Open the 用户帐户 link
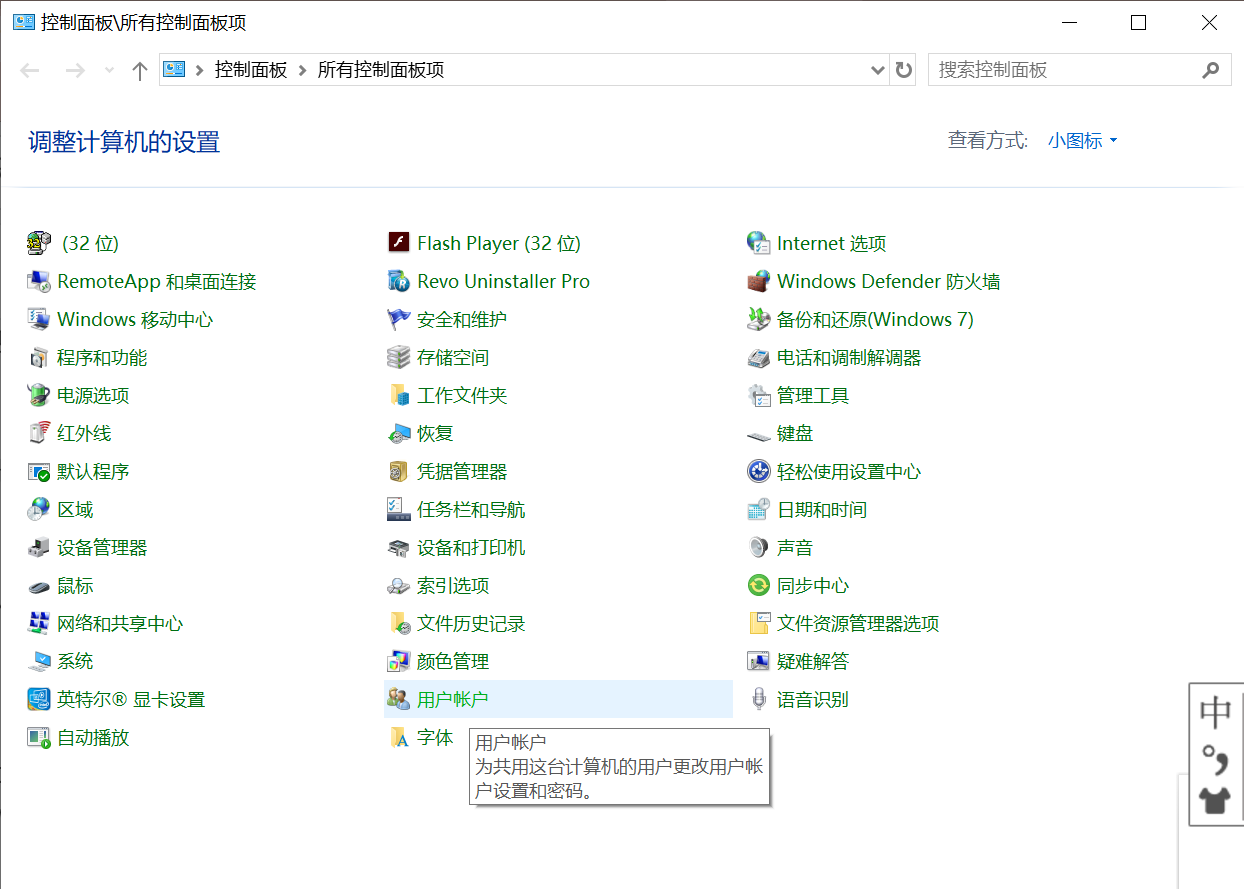1244x889 pixels. pos(453,699)
